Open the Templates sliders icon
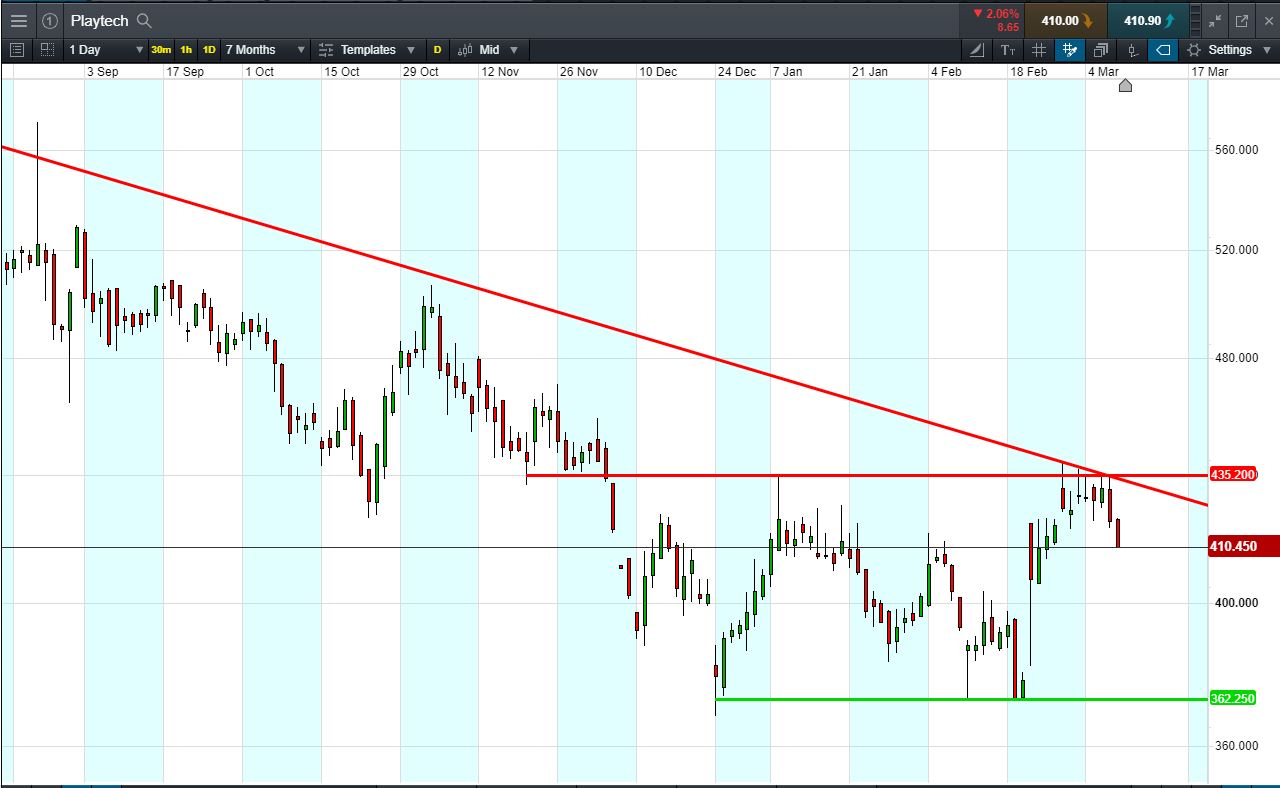1280x788 pixels. click(x=326, y=49)
